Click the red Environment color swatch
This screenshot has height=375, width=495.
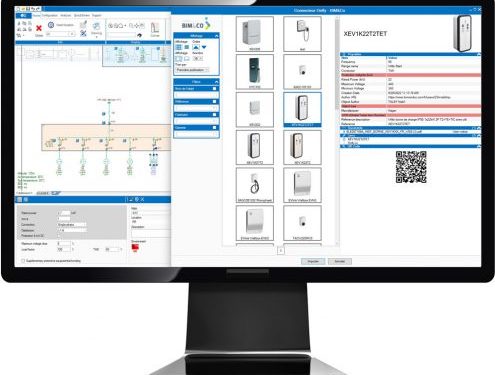tap(135, 247)
